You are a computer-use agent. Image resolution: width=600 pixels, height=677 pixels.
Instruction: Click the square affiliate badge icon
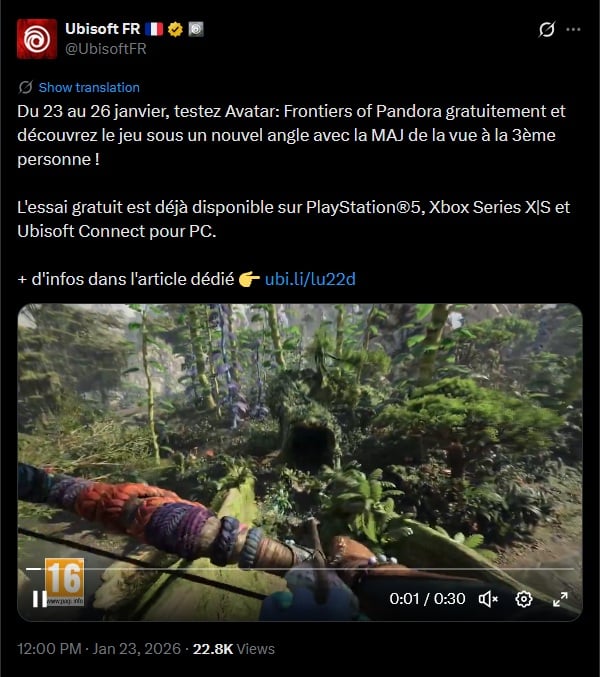click(196, 29)
